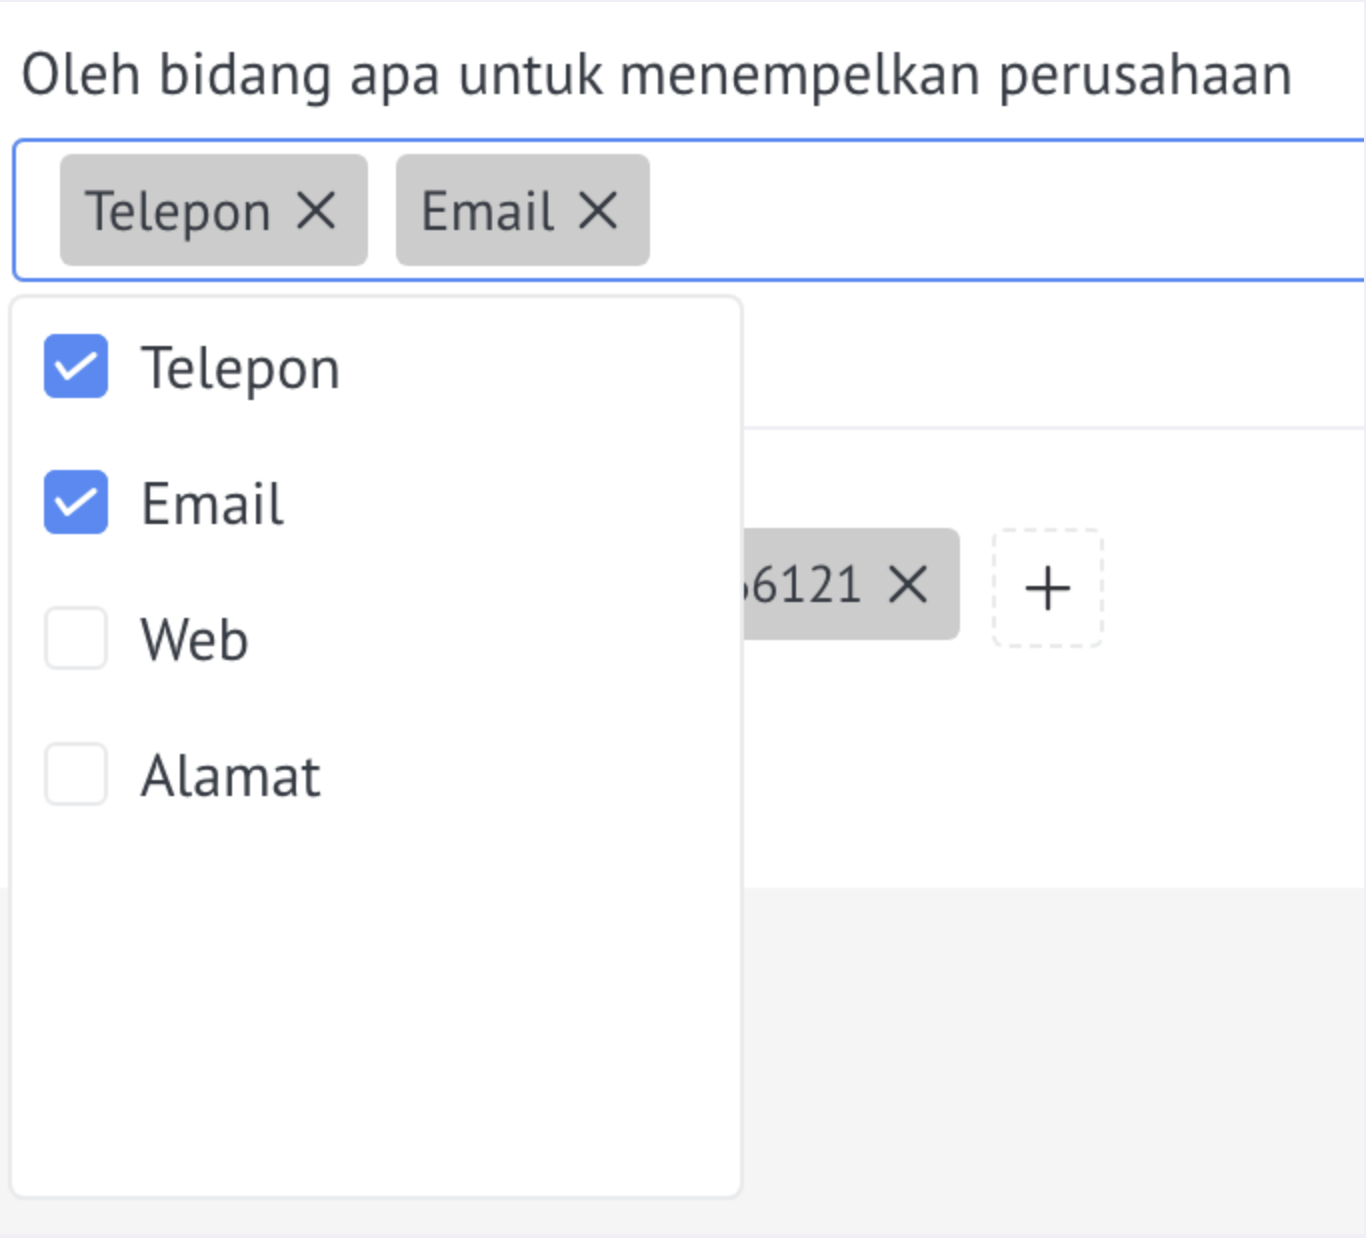Click the Email chip text in the field
1366x1238 pixels.
tap(487, 211)
